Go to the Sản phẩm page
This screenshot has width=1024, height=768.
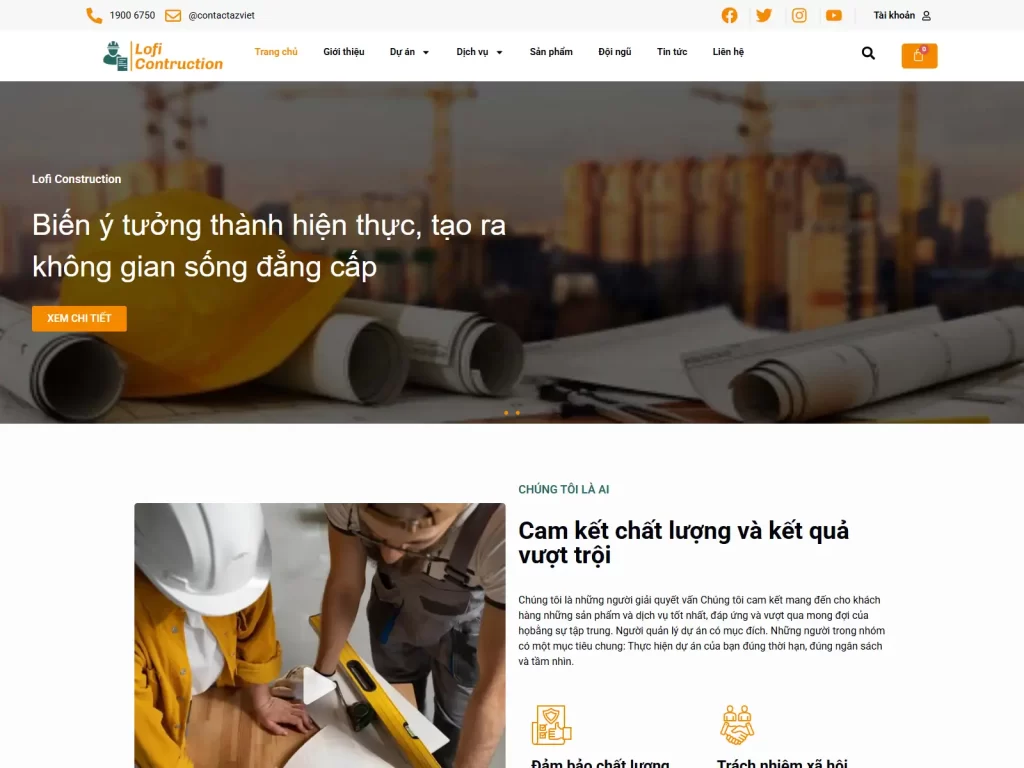click(x=551, y=52)
